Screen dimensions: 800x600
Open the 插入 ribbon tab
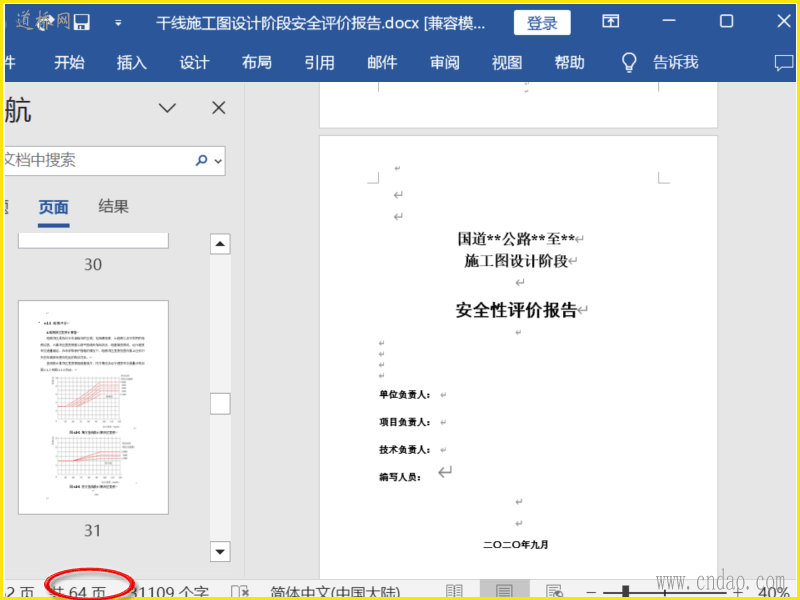[x=132, y=63]
